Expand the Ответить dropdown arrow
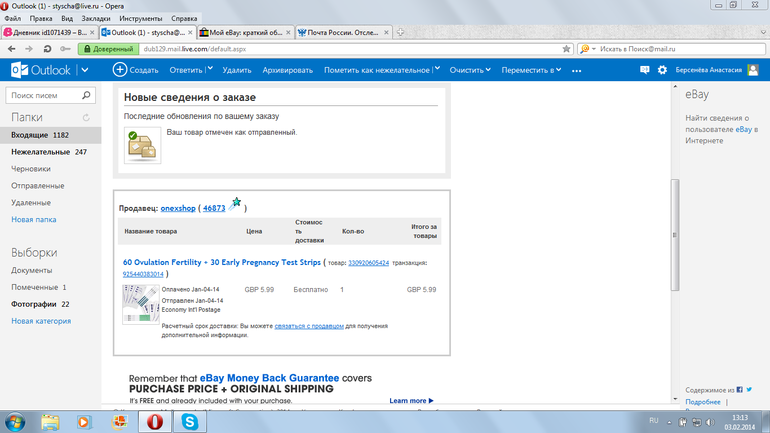770x433 pixels. 210,70
